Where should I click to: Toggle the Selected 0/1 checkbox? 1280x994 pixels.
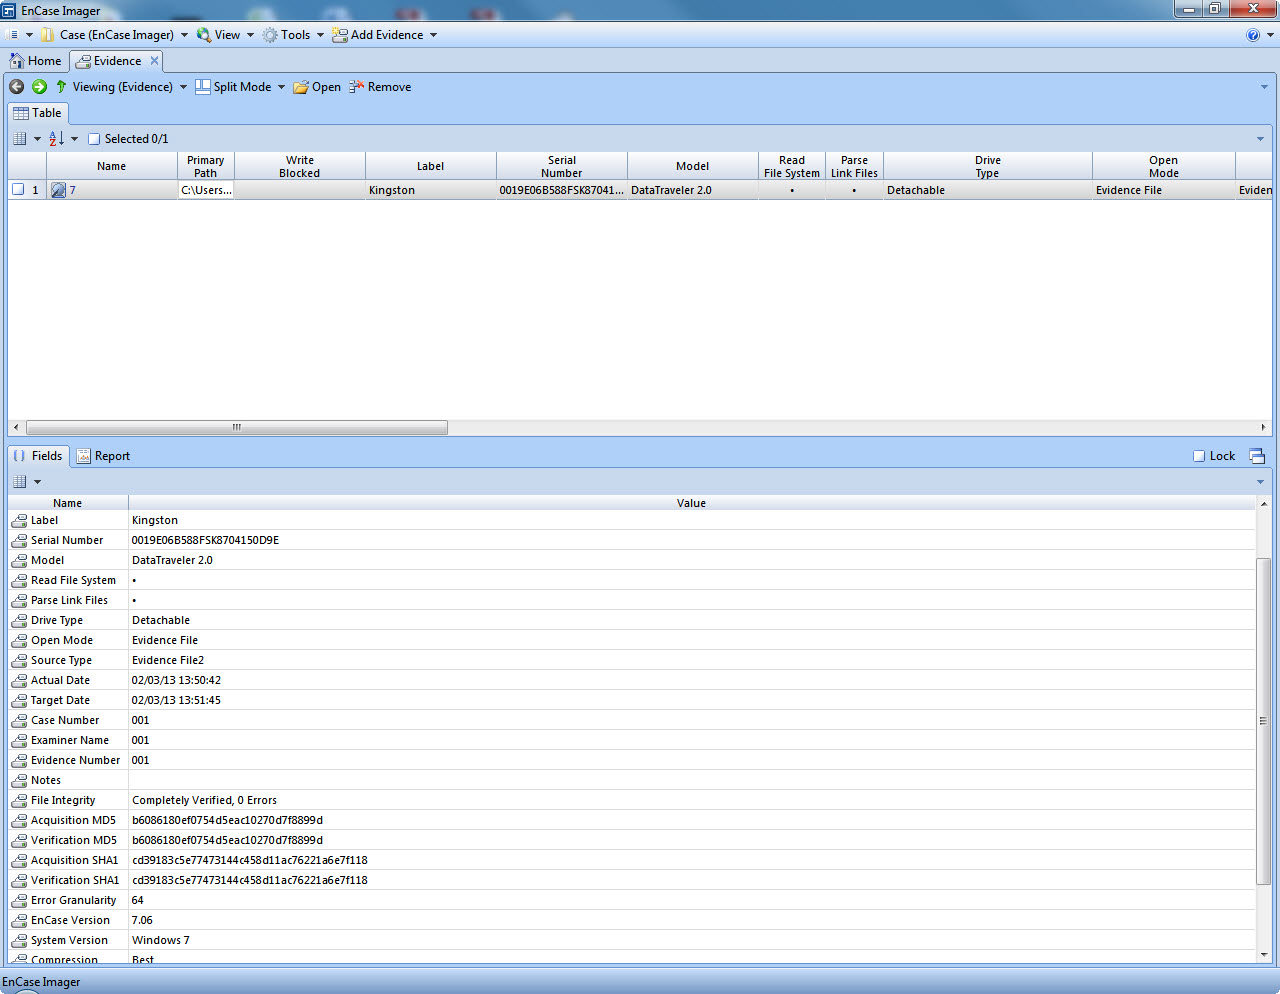pyautogui.click(x=95, y=139)
